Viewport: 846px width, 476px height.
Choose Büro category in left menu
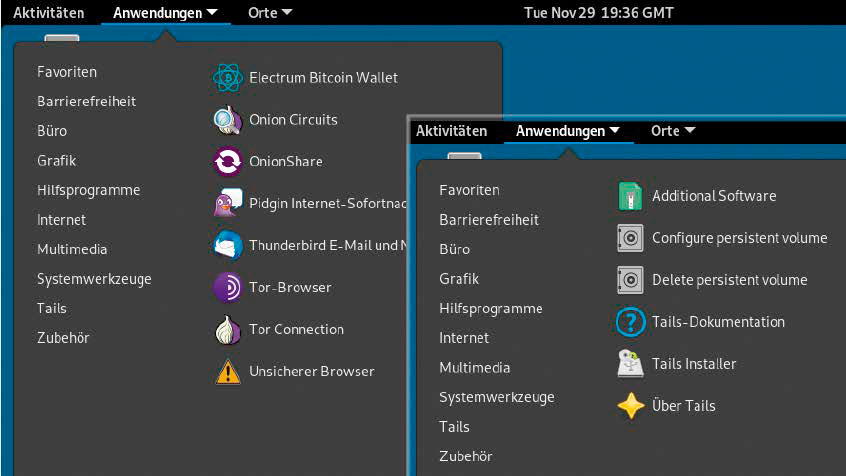52,131
